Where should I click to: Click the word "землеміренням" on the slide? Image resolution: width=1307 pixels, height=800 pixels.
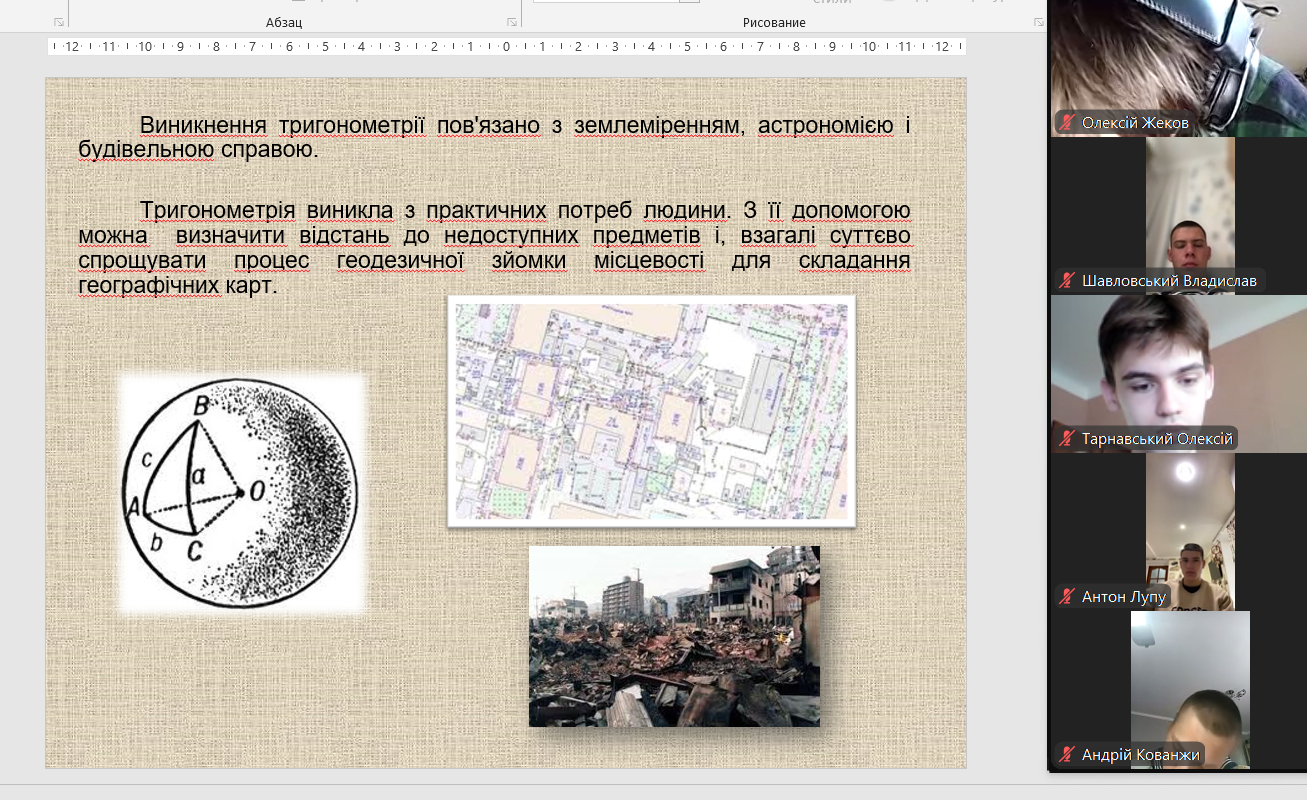pyautogui.click(x=658, y=125)
